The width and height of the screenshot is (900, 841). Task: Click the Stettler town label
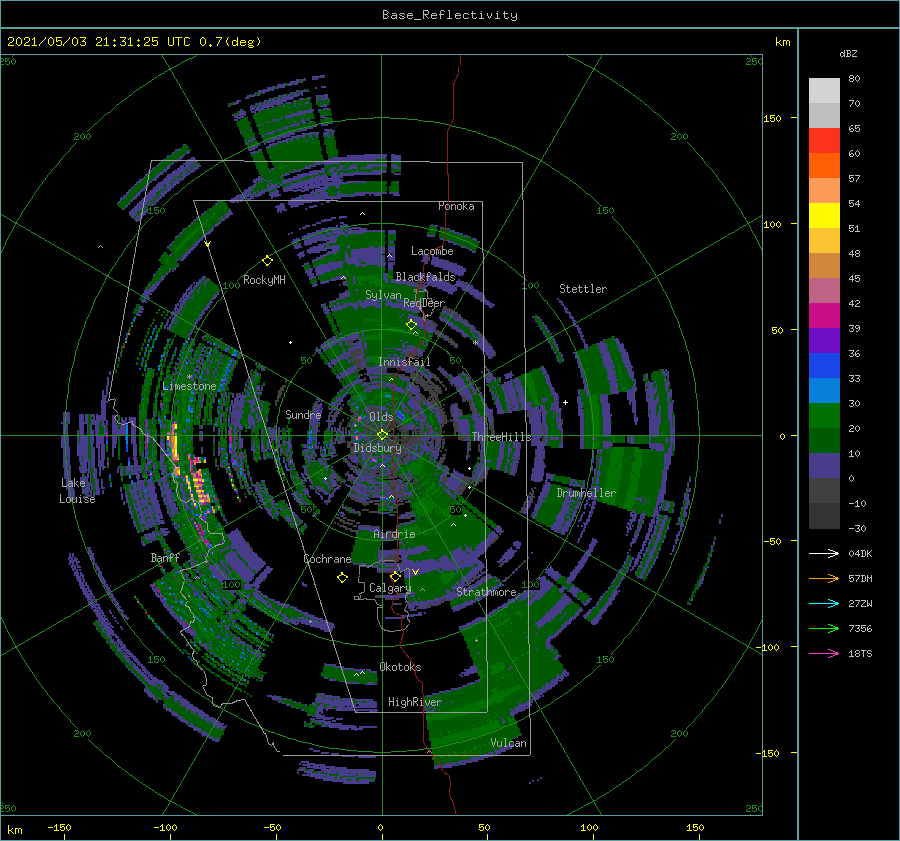pyautogui.click(x=583, y=289)
